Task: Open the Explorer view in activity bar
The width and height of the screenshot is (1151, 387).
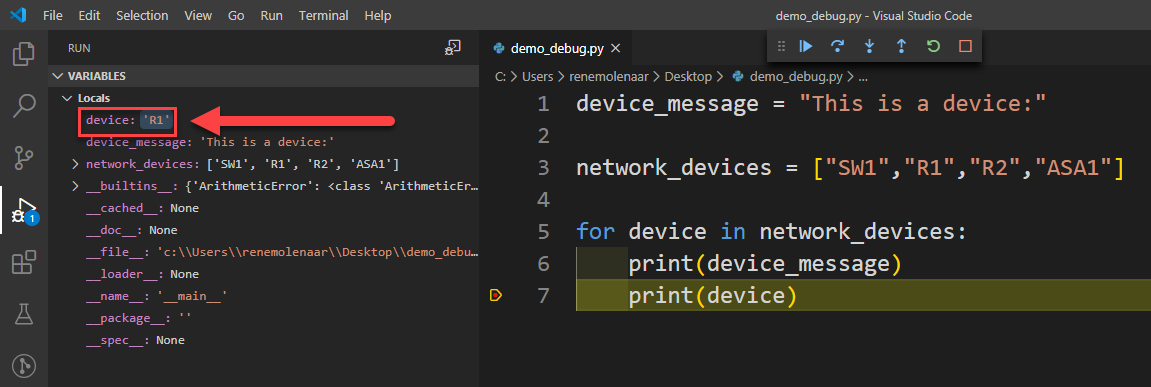Action: click(x=24, y=54)
